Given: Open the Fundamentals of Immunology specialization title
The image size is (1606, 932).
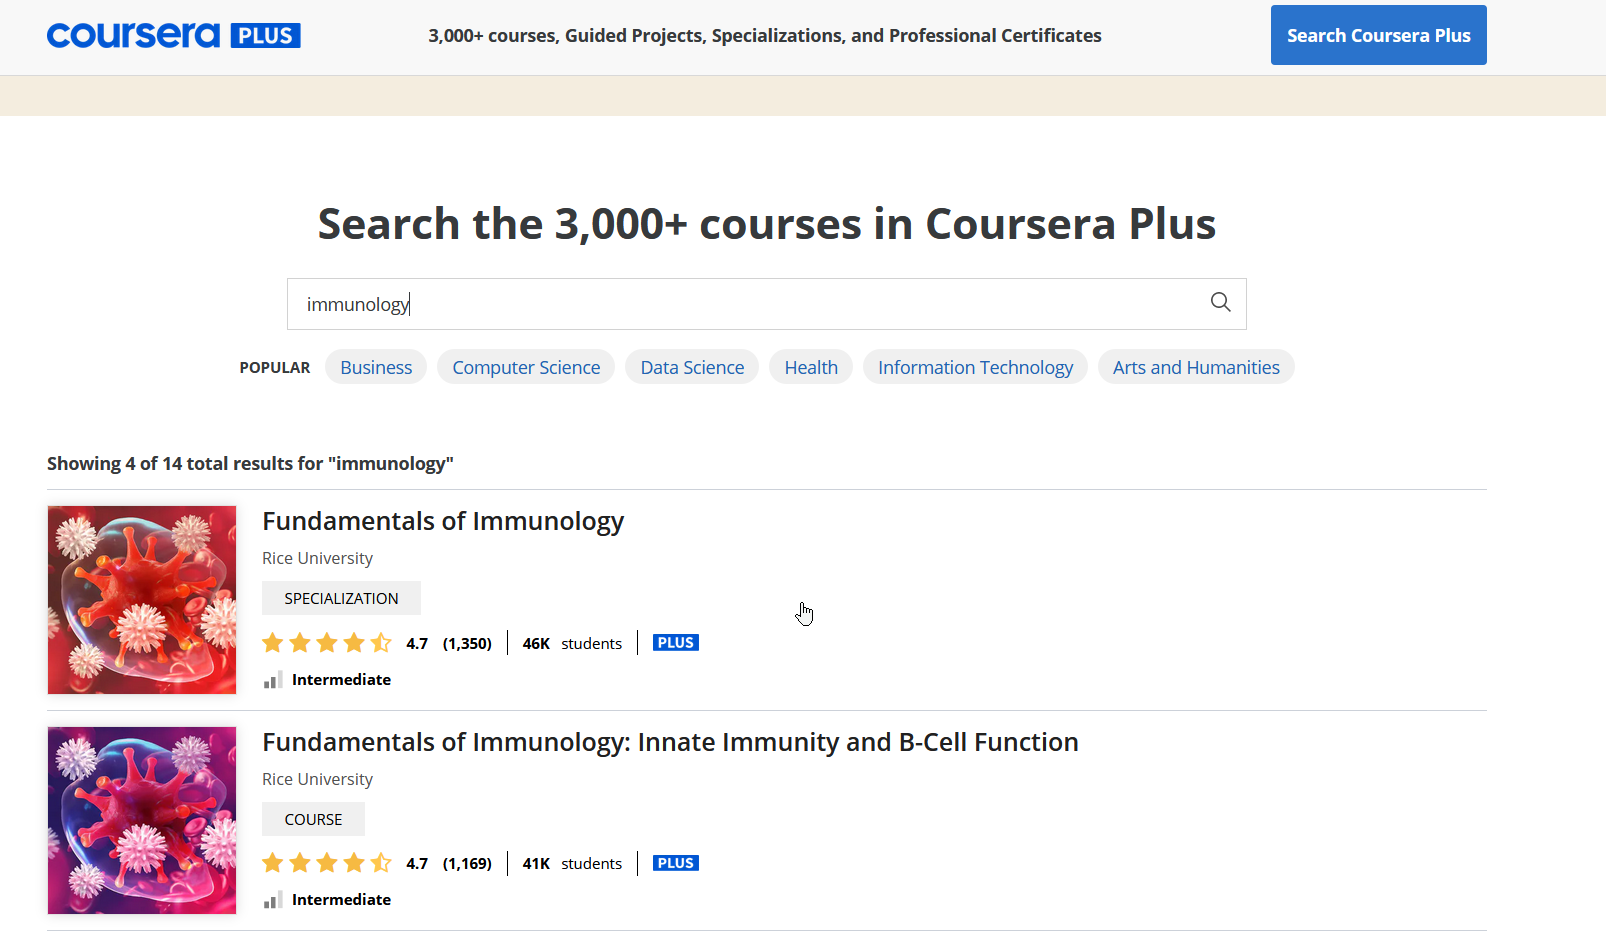Looking at the screenshot, I should [443, 521].
